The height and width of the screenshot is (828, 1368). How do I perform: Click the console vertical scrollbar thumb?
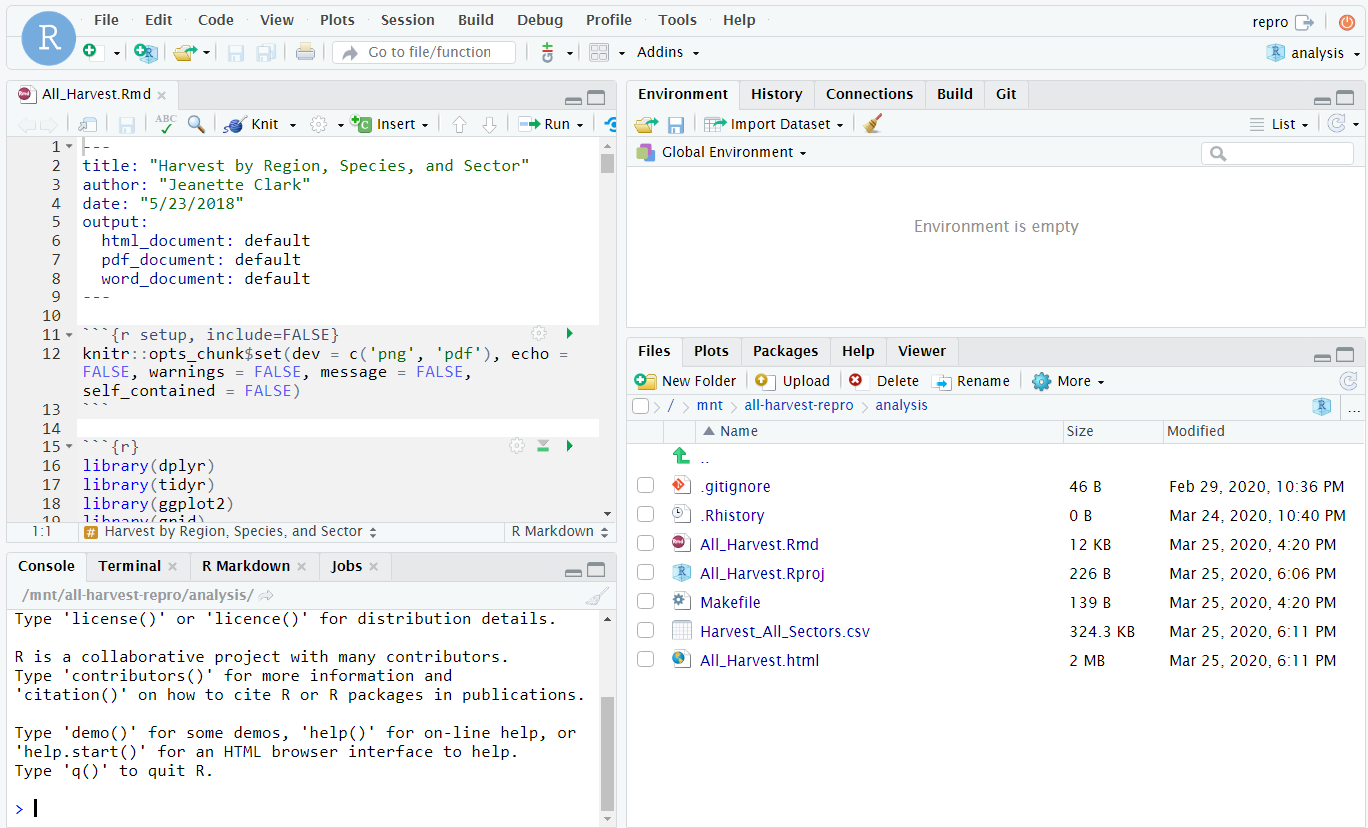(607, 752)
